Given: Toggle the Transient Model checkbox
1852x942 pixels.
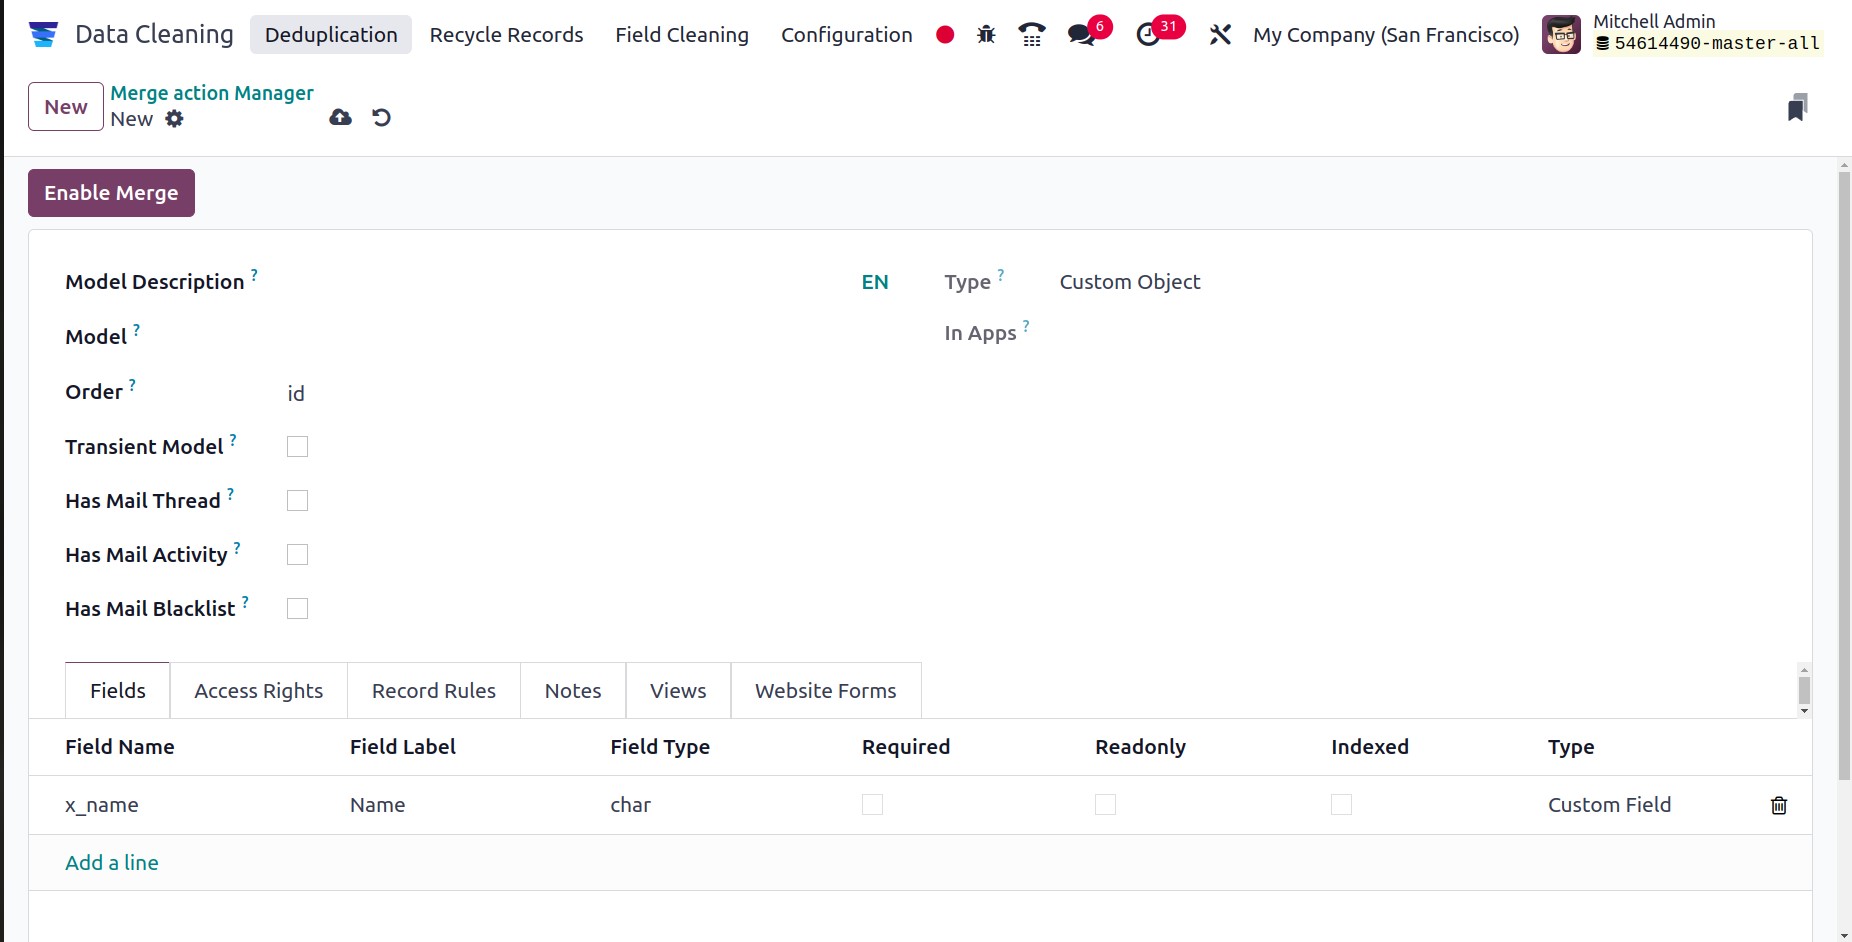Looking at the screenshot, I should (x=297, y=446).
